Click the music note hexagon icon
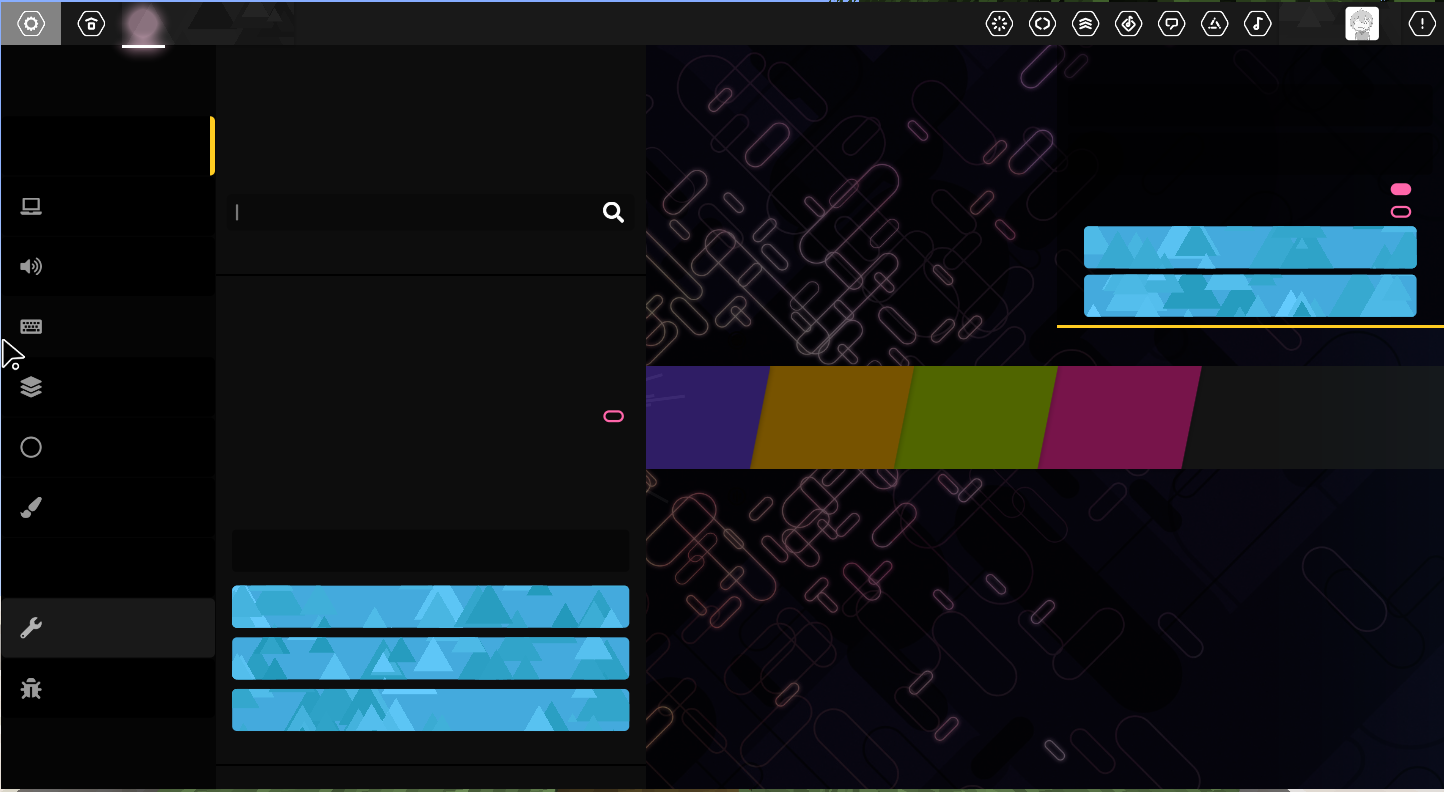1444x792 pixels. (x=1257, y=23)
